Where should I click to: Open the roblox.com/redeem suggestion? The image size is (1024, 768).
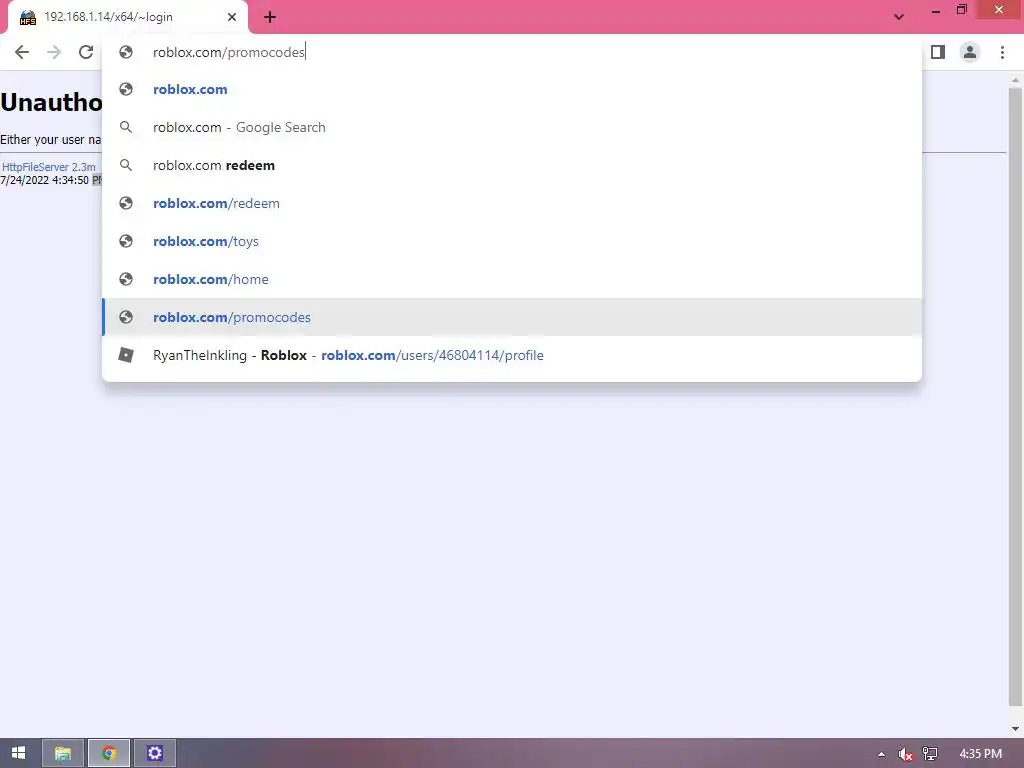(512, 203)
